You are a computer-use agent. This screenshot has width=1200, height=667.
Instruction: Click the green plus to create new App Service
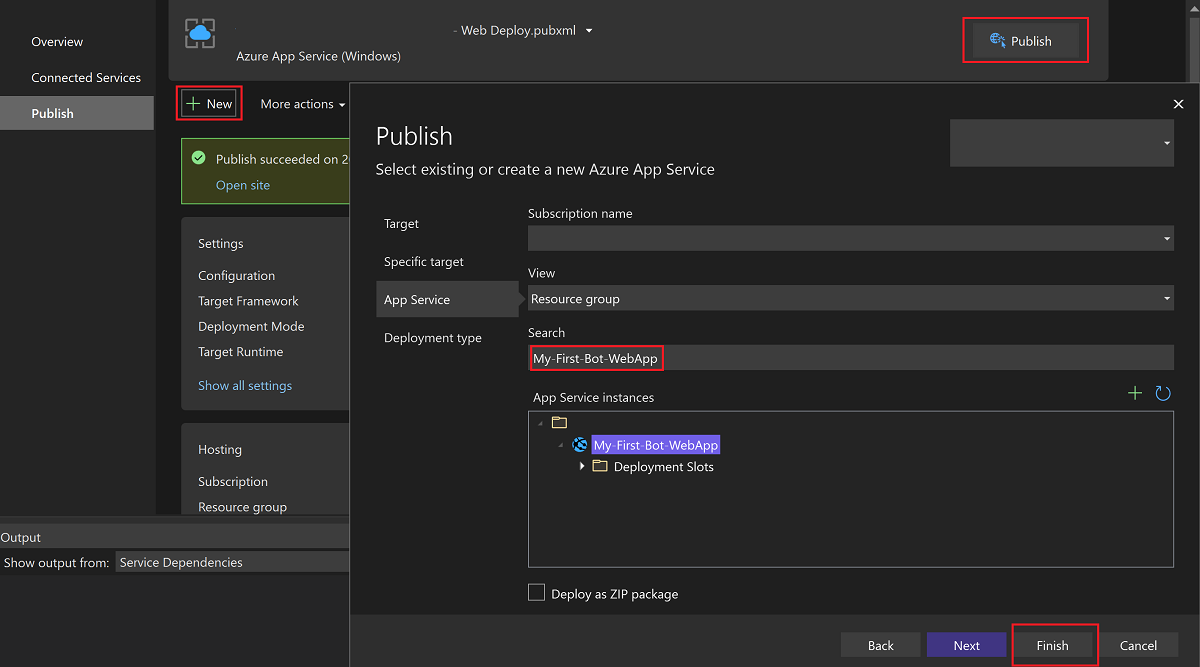[x=1135, y=393]
